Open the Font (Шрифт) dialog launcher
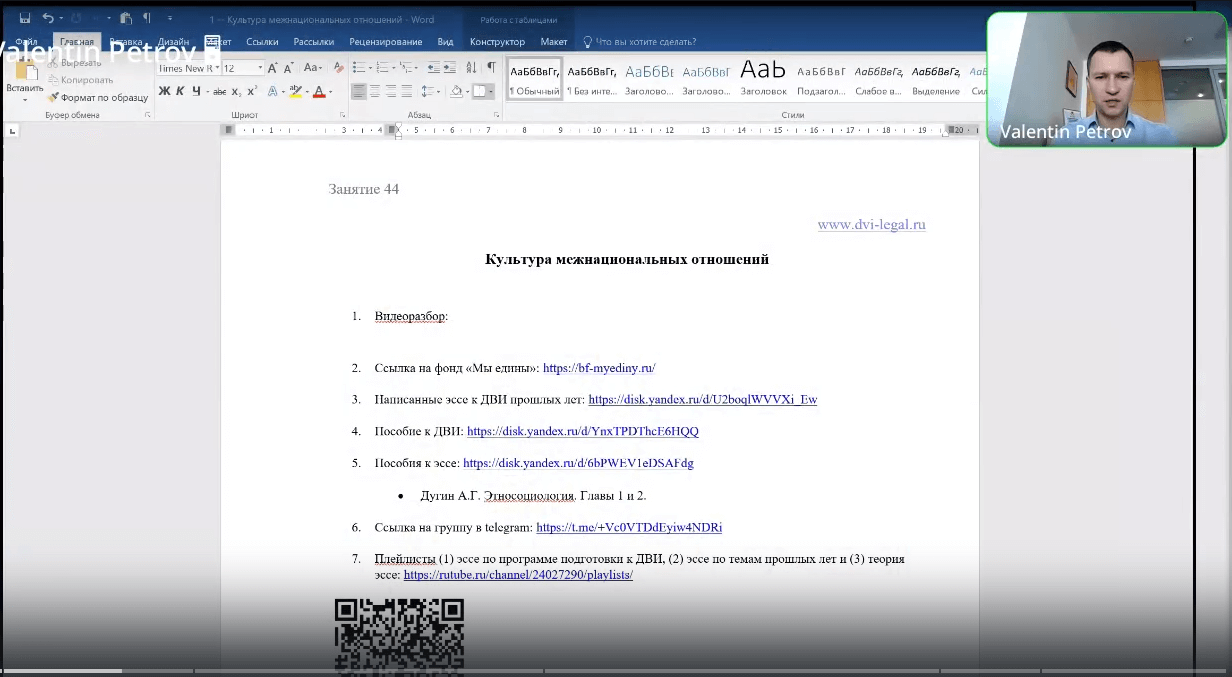This screenshot has height=677, width=1232. click(342, 115)
